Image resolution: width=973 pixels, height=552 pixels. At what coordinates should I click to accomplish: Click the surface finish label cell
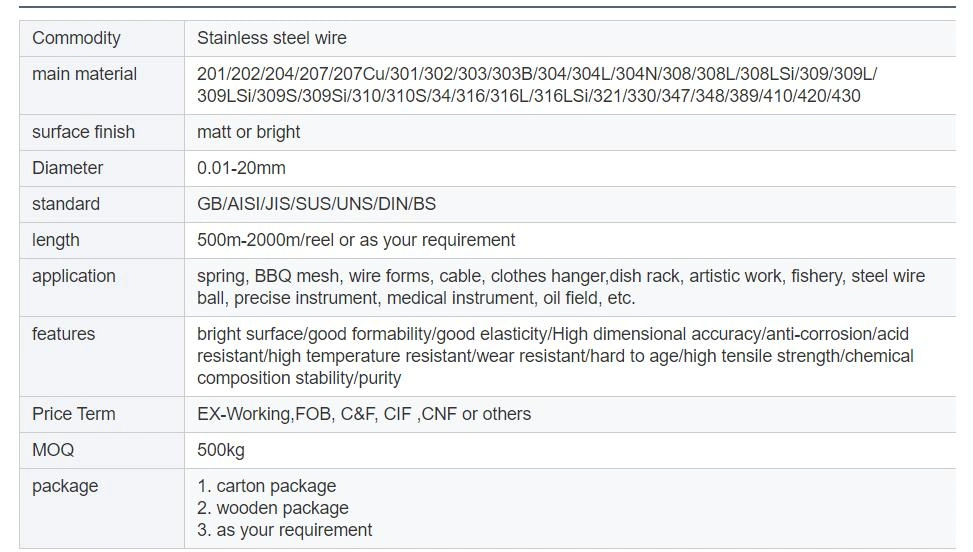102,132
